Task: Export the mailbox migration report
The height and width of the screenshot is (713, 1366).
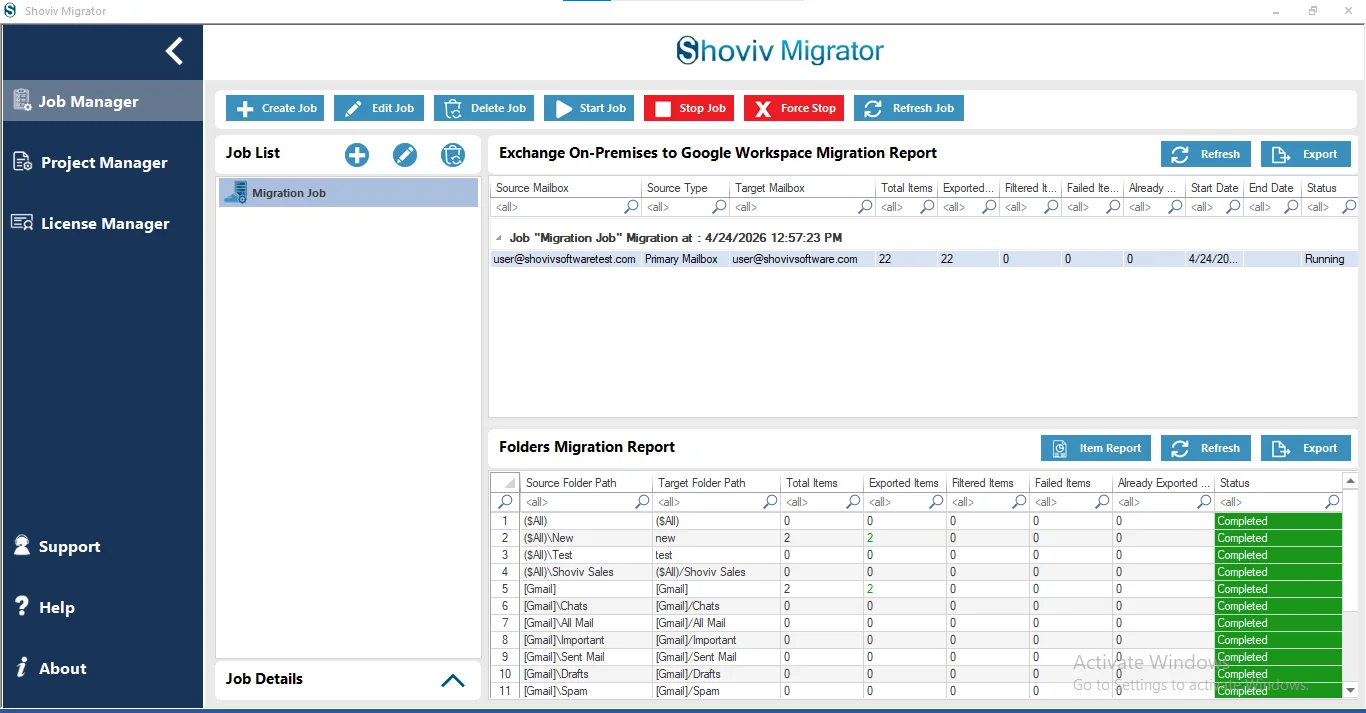Action: point(1306,154)
